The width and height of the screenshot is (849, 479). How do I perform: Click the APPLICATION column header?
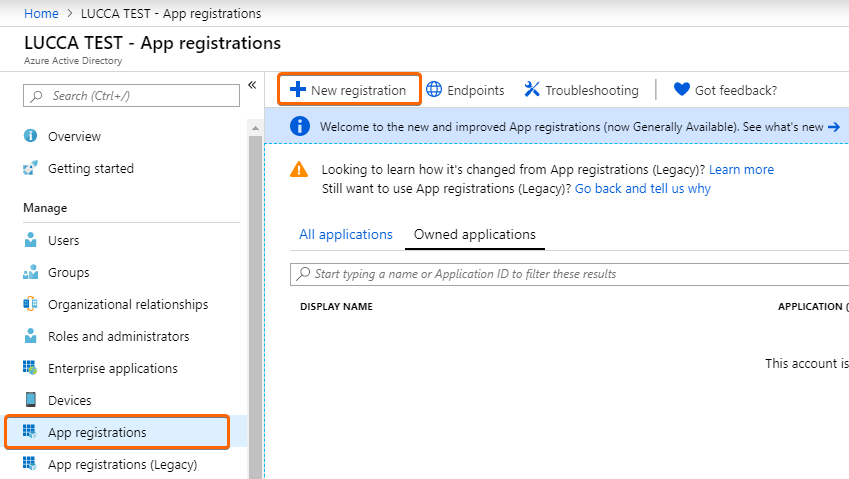pyautogui.click(x=813, y=306)
